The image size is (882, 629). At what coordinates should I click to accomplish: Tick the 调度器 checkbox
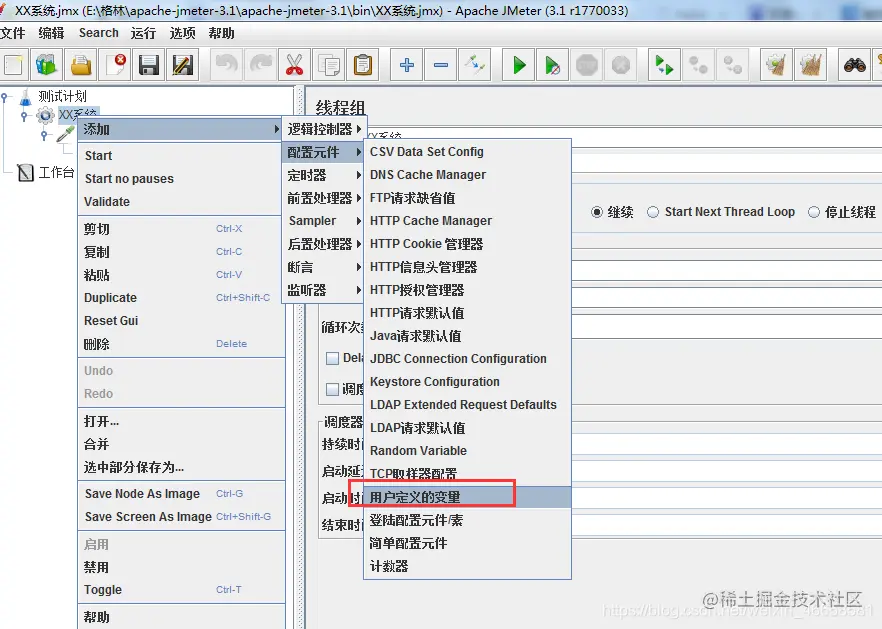332,389
